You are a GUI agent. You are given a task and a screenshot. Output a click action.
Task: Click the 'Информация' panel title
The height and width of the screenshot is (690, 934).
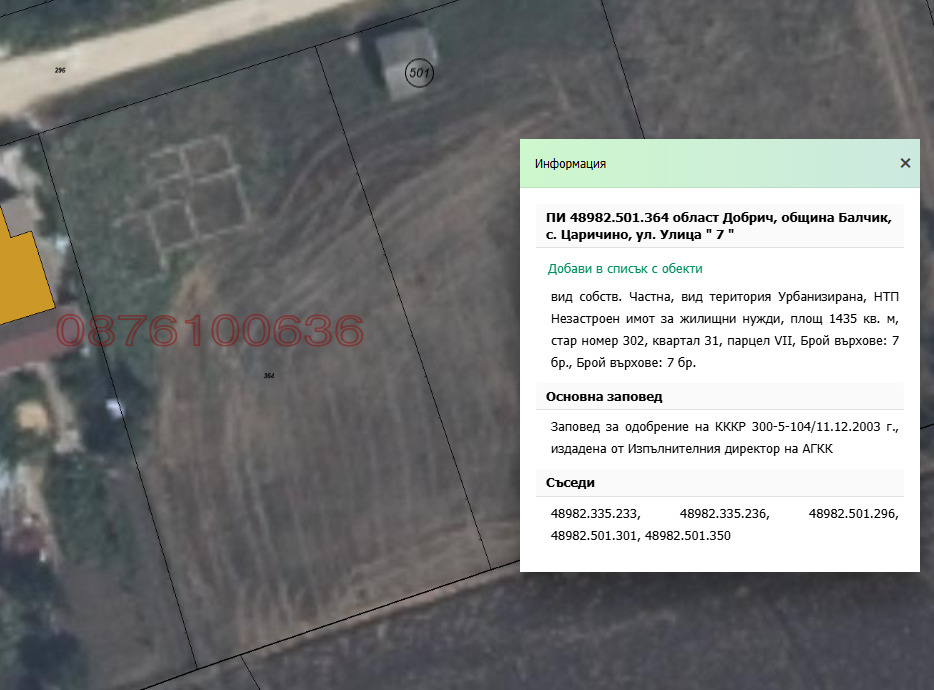(x=570, y=164)
